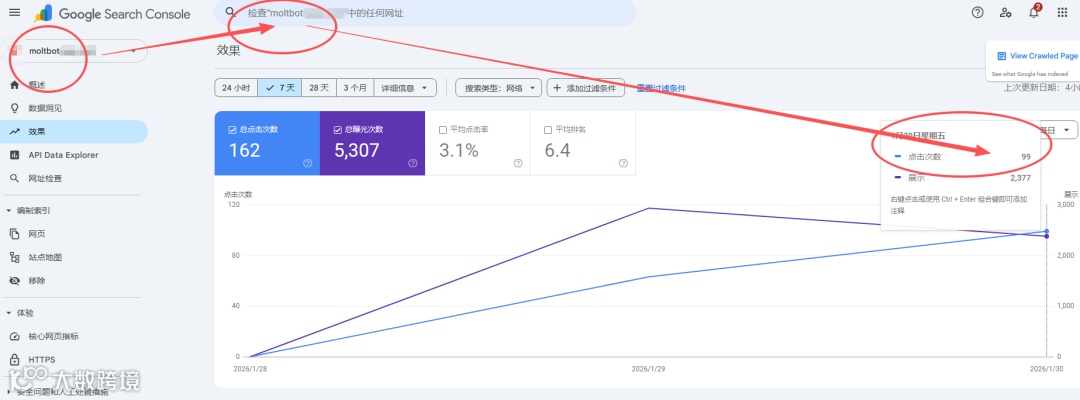Open the 搜索类型：网络 dropdown

click(x=497, y=87)
